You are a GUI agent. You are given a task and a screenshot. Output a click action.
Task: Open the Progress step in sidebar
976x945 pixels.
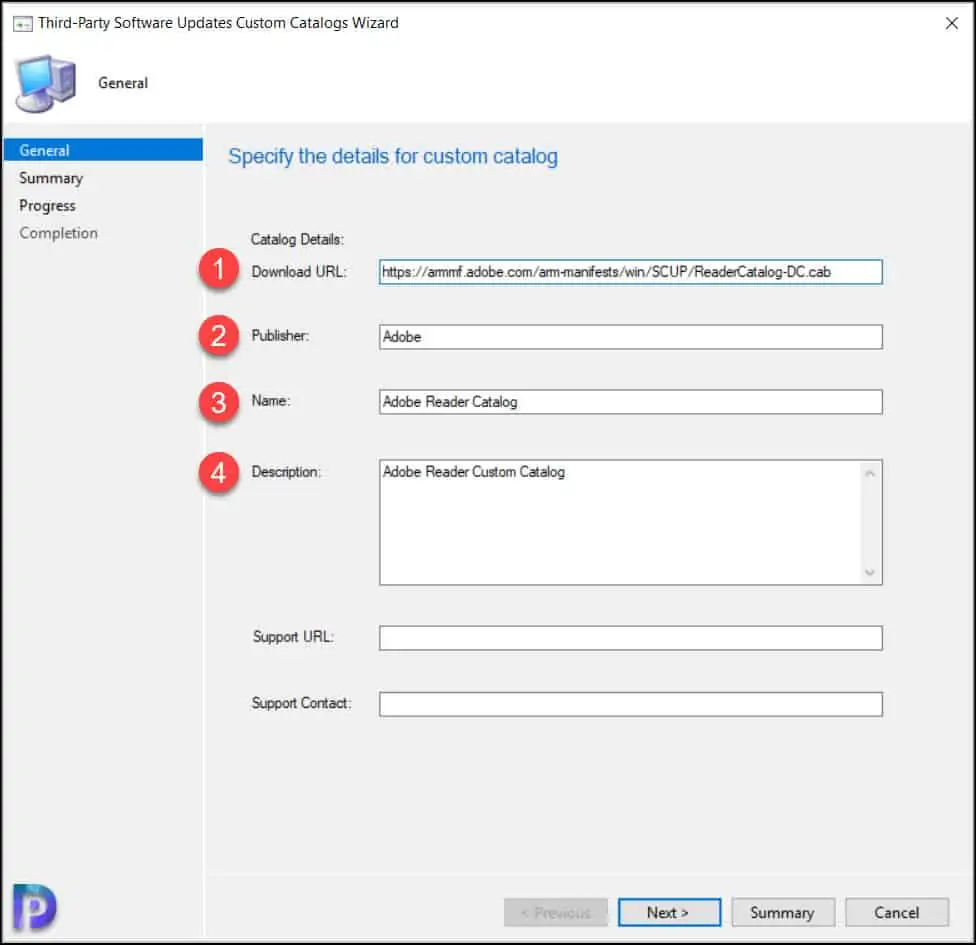47,205
